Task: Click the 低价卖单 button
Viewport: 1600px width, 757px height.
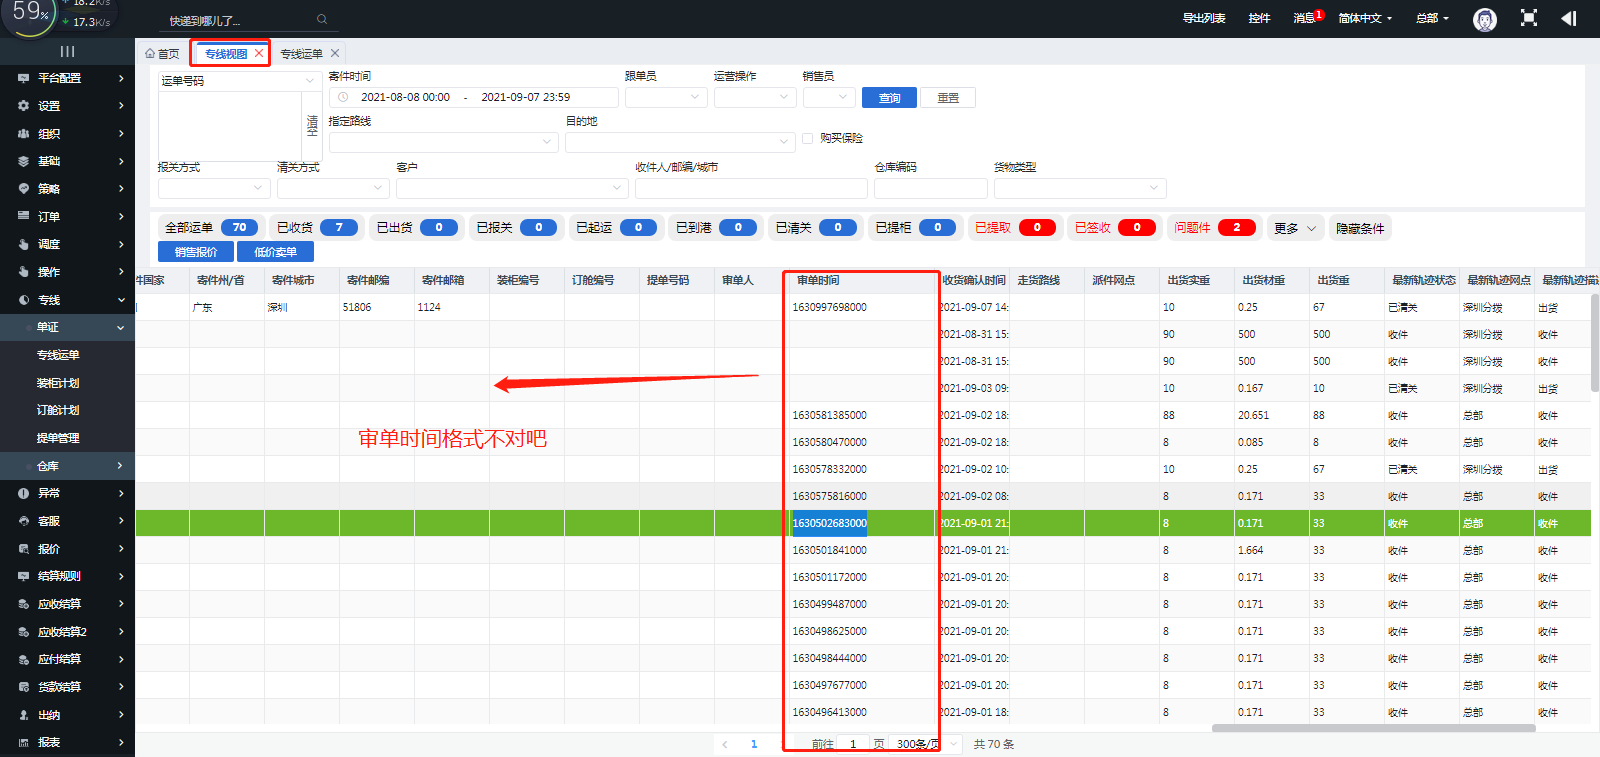Action: pos(275,252)
